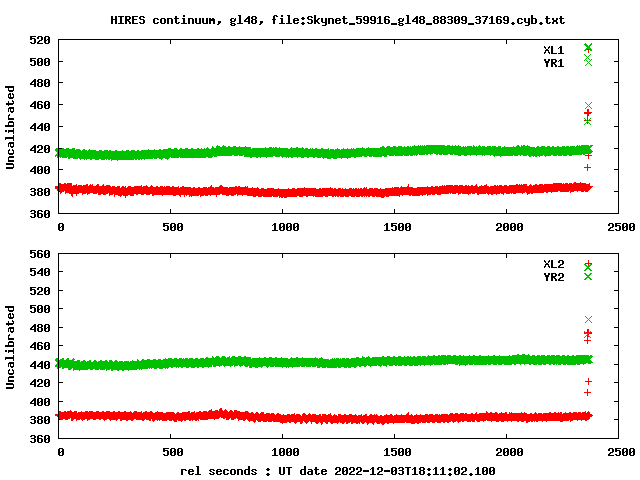Click the 1500 x-axis tick under the XL2/YR2 plot
This screenshot has height=480, width=640.
click(x=397, y=452)
